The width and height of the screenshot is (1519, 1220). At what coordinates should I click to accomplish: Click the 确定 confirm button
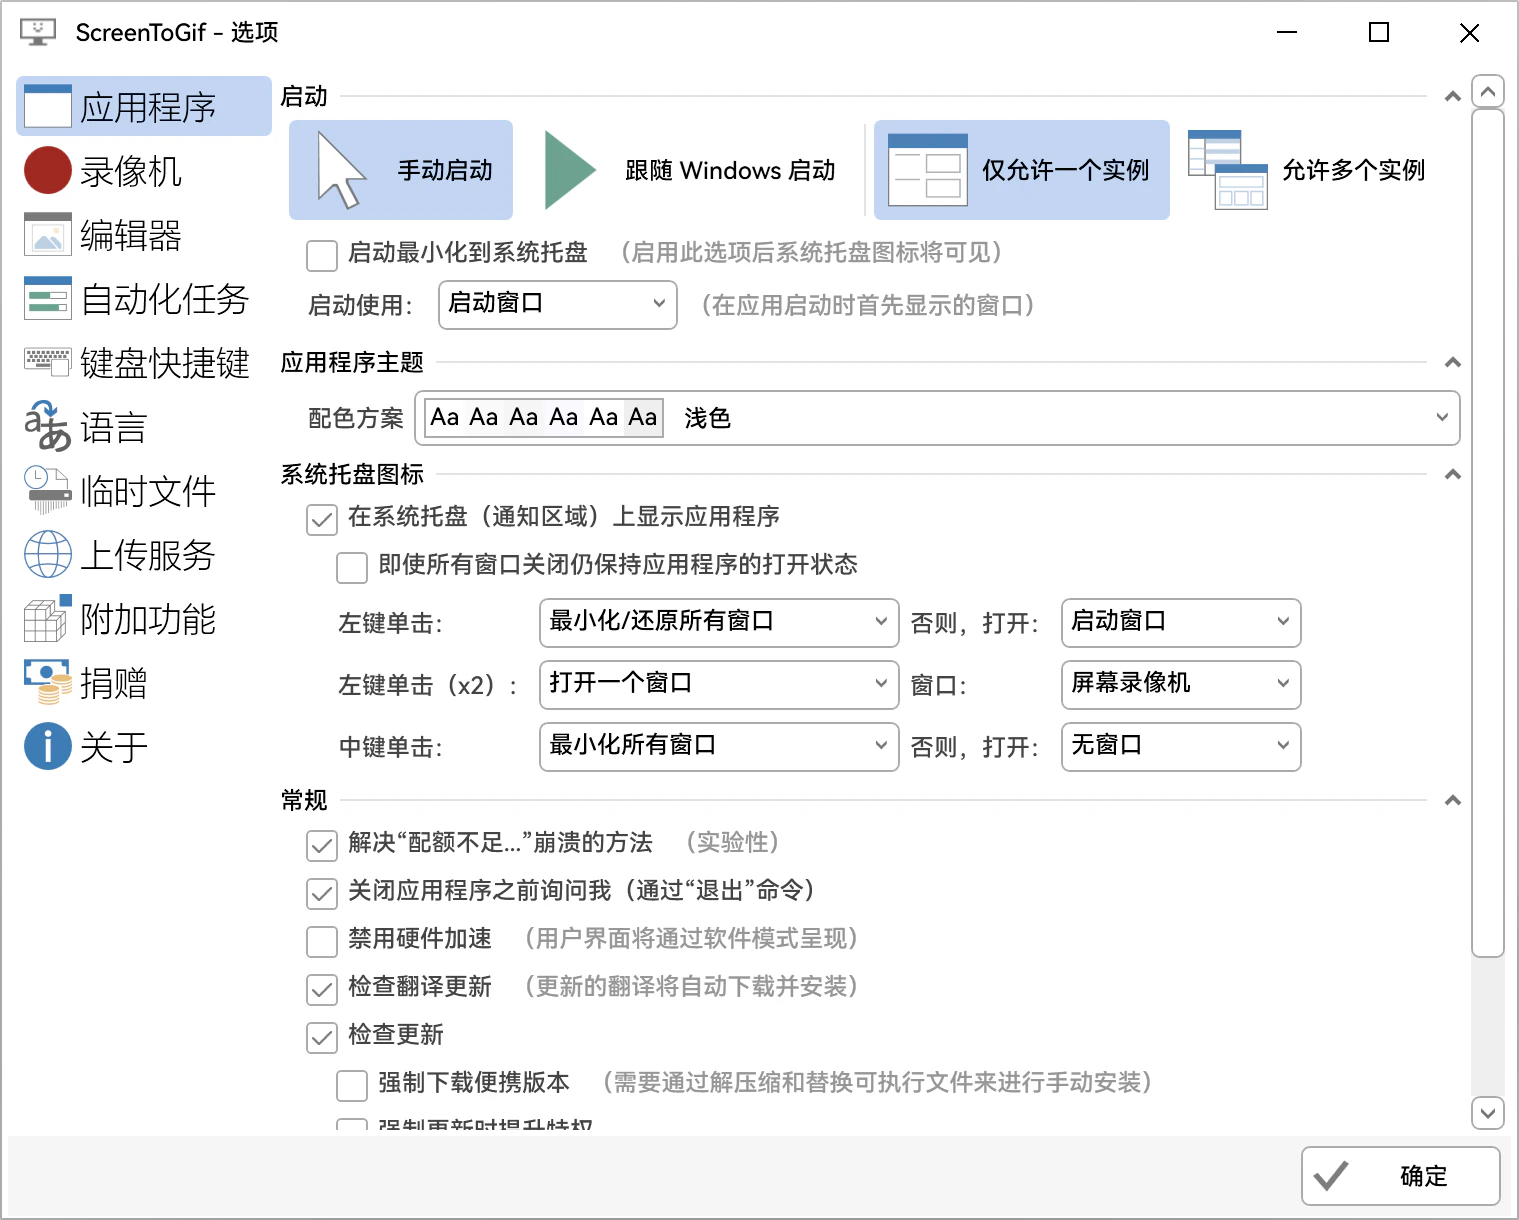[1400, 1176]
